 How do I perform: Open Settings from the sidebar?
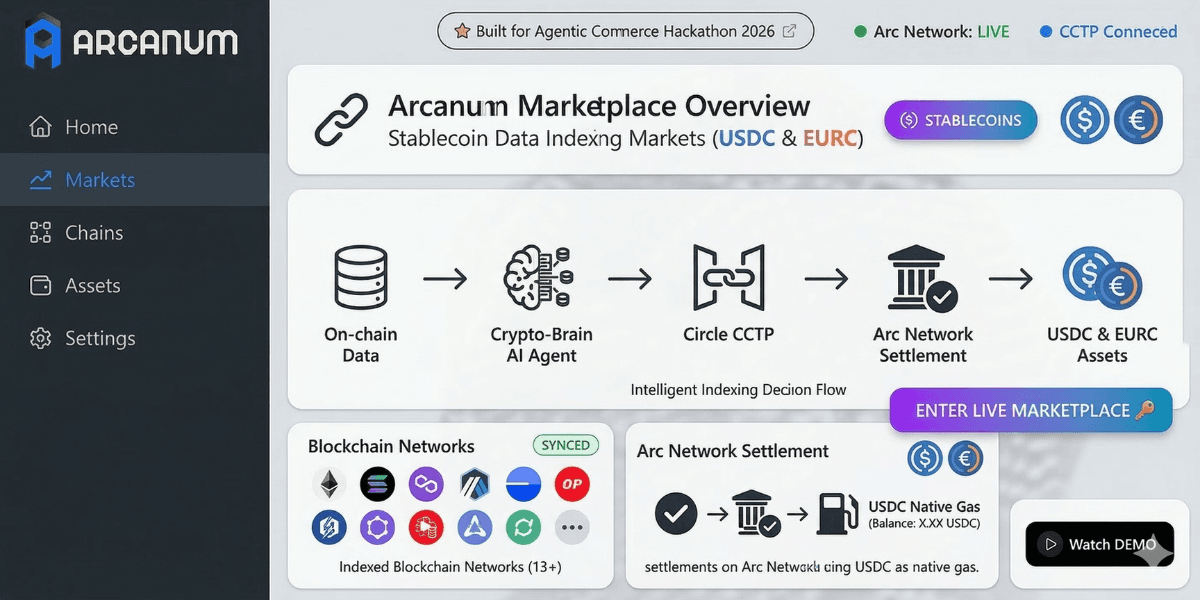pos(99,339)
